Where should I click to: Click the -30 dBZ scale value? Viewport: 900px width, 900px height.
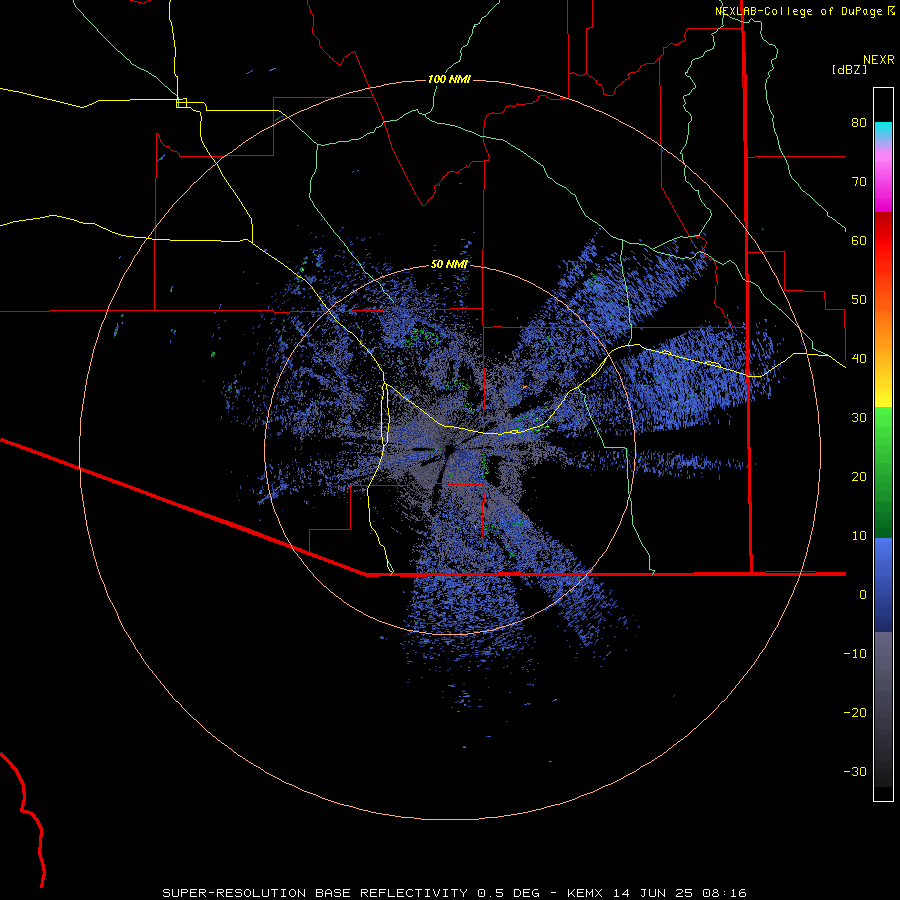(x=855, y=771)
